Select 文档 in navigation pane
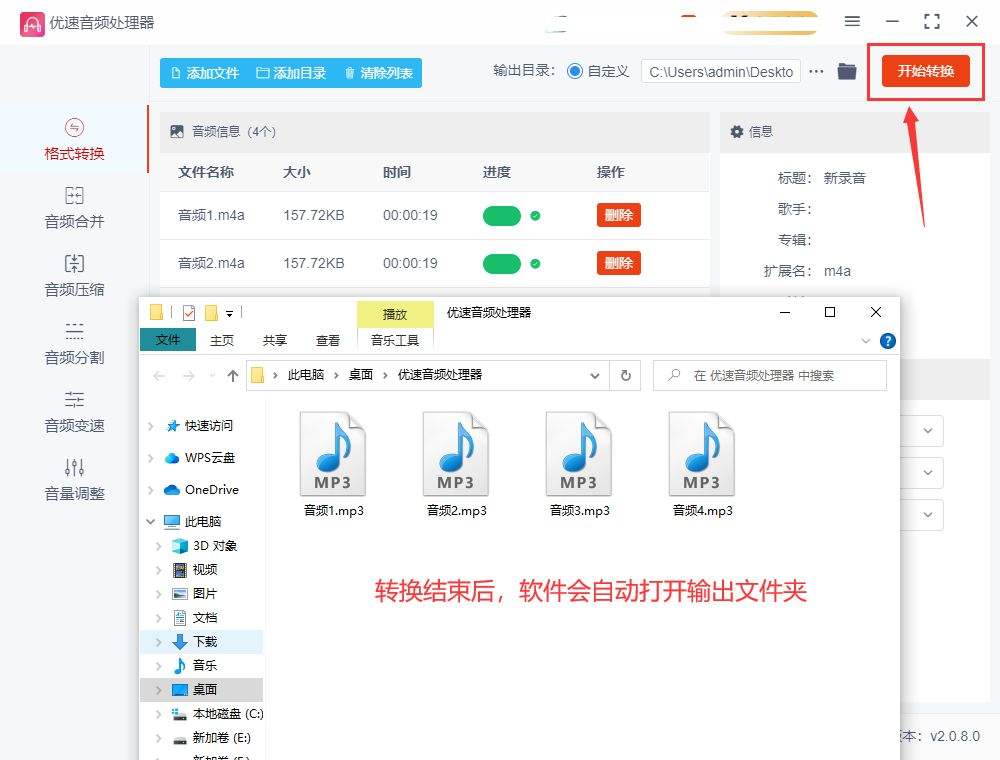The width and height of the screenshot is (1000, 760). click(205, 617)
